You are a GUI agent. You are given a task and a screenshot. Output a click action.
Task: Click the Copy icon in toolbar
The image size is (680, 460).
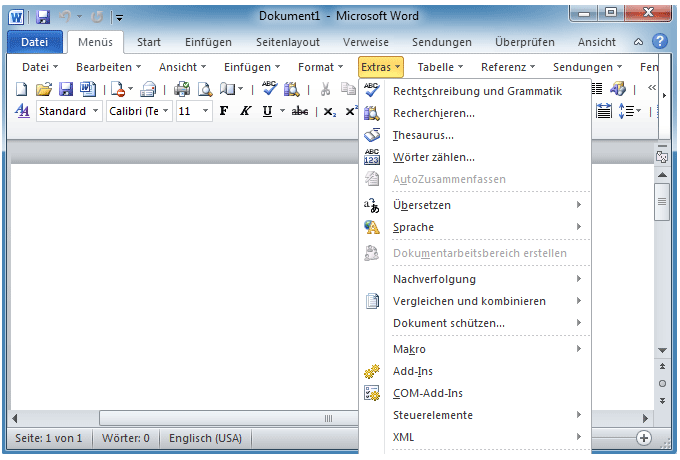click(348, 89)
